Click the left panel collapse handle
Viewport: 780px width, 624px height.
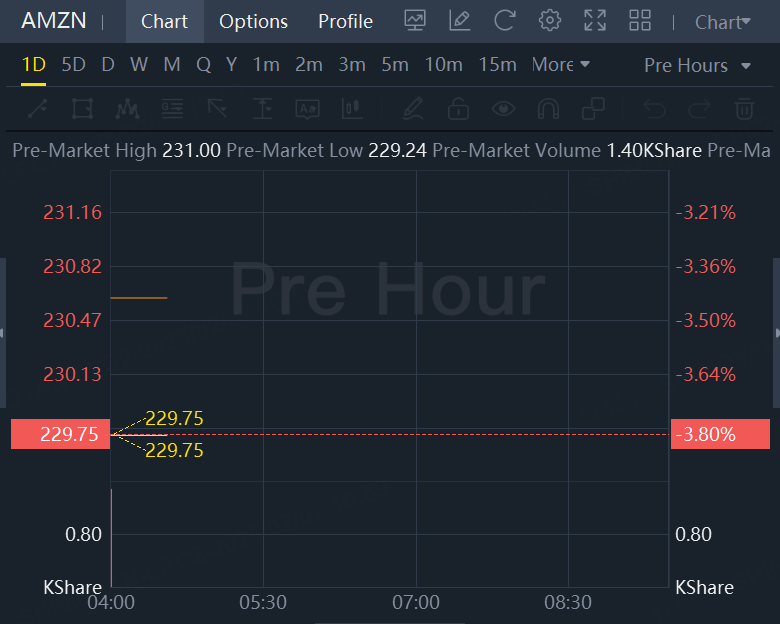click(3, 332)
